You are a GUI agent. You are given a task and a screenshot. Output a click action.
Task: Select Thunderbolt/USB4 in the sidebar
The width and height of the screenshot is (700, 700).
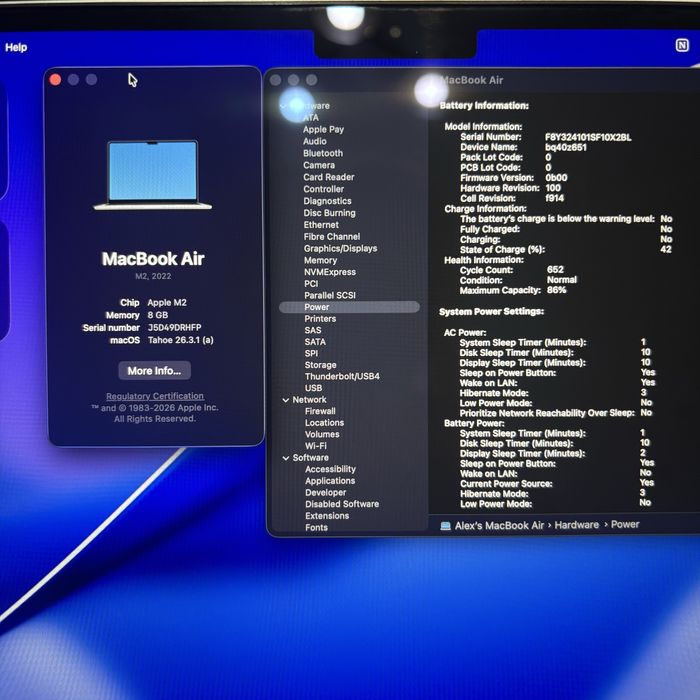[342, 376]
